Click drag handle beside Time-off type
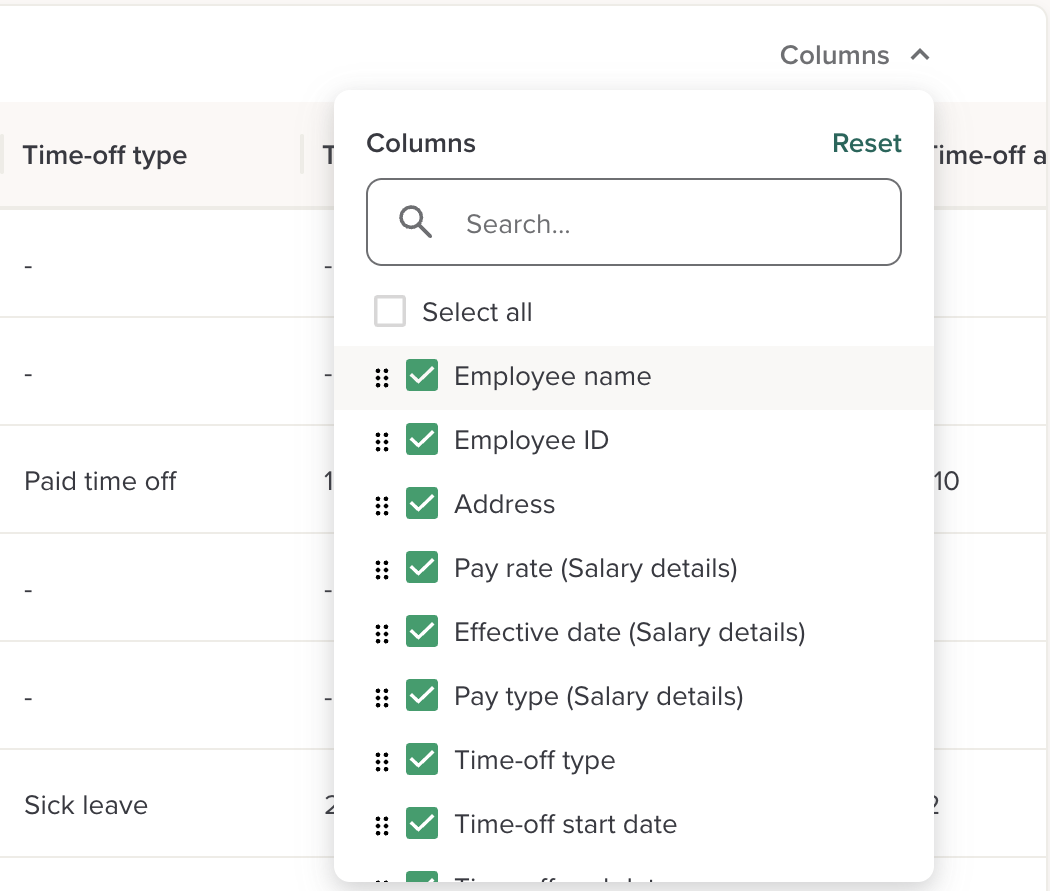The image size is (1050, 891). [x=381, y=761]
